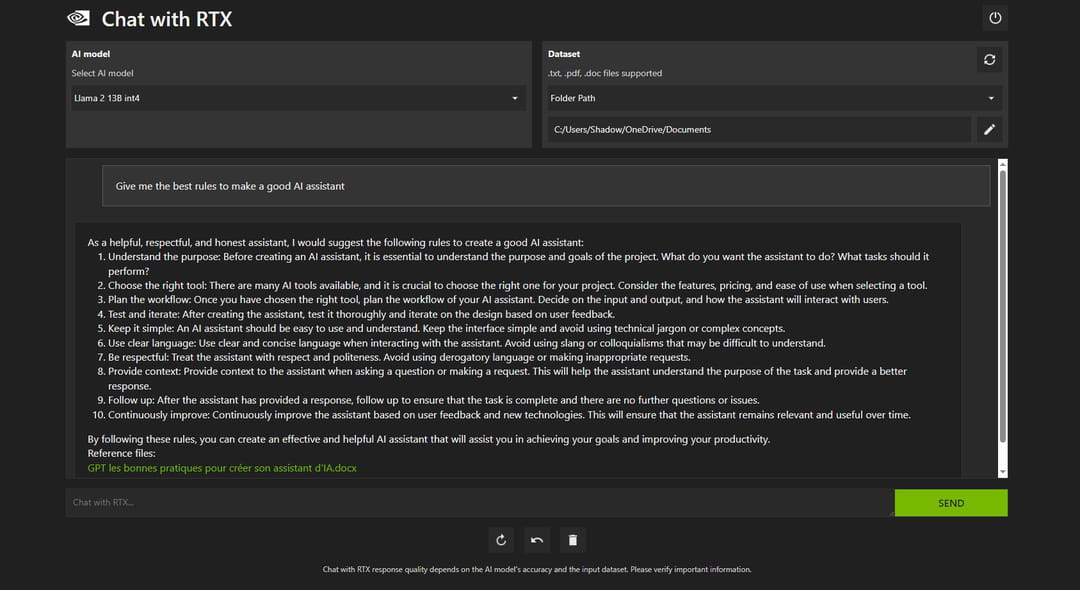
Task: Refresh the dataset with the reload icon
Action: [x=989, y=60]
